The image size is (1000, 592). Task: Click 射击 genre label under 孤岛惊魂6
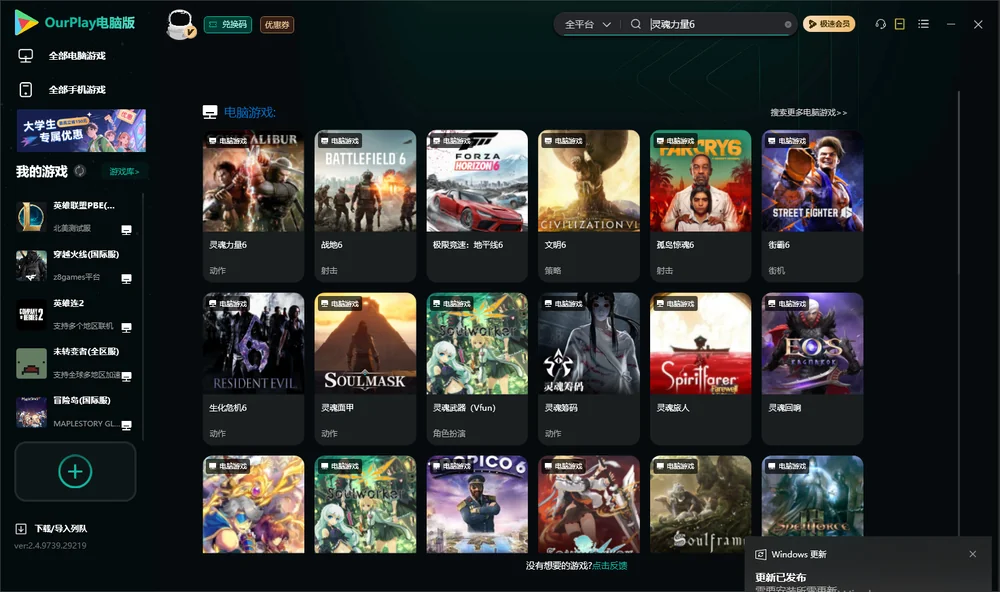[x=665, y=270]
